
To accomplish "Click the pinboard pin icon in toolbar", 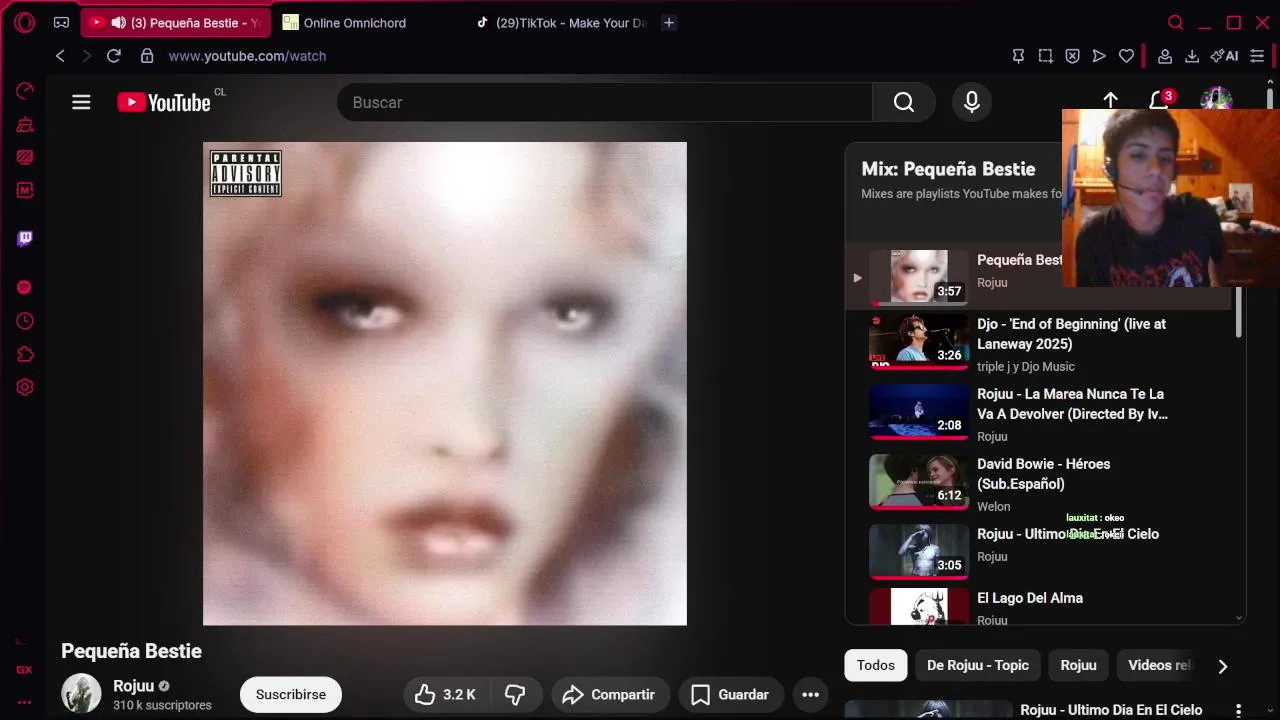I will pos(1018,56).
